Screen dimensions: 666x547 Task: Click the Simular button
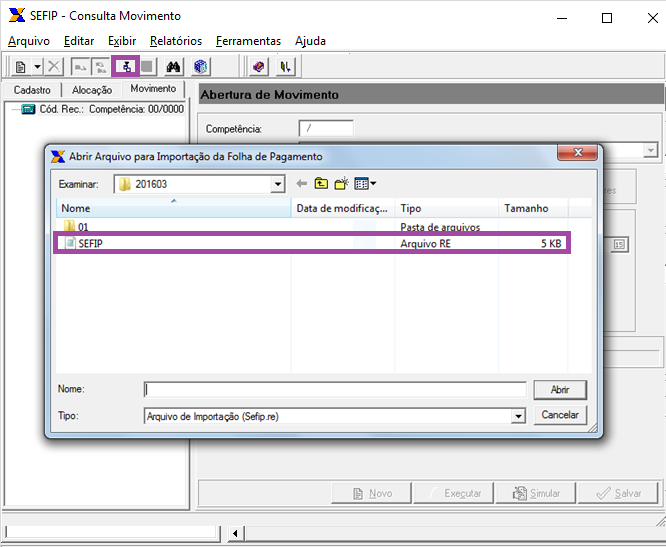point(536,493)
